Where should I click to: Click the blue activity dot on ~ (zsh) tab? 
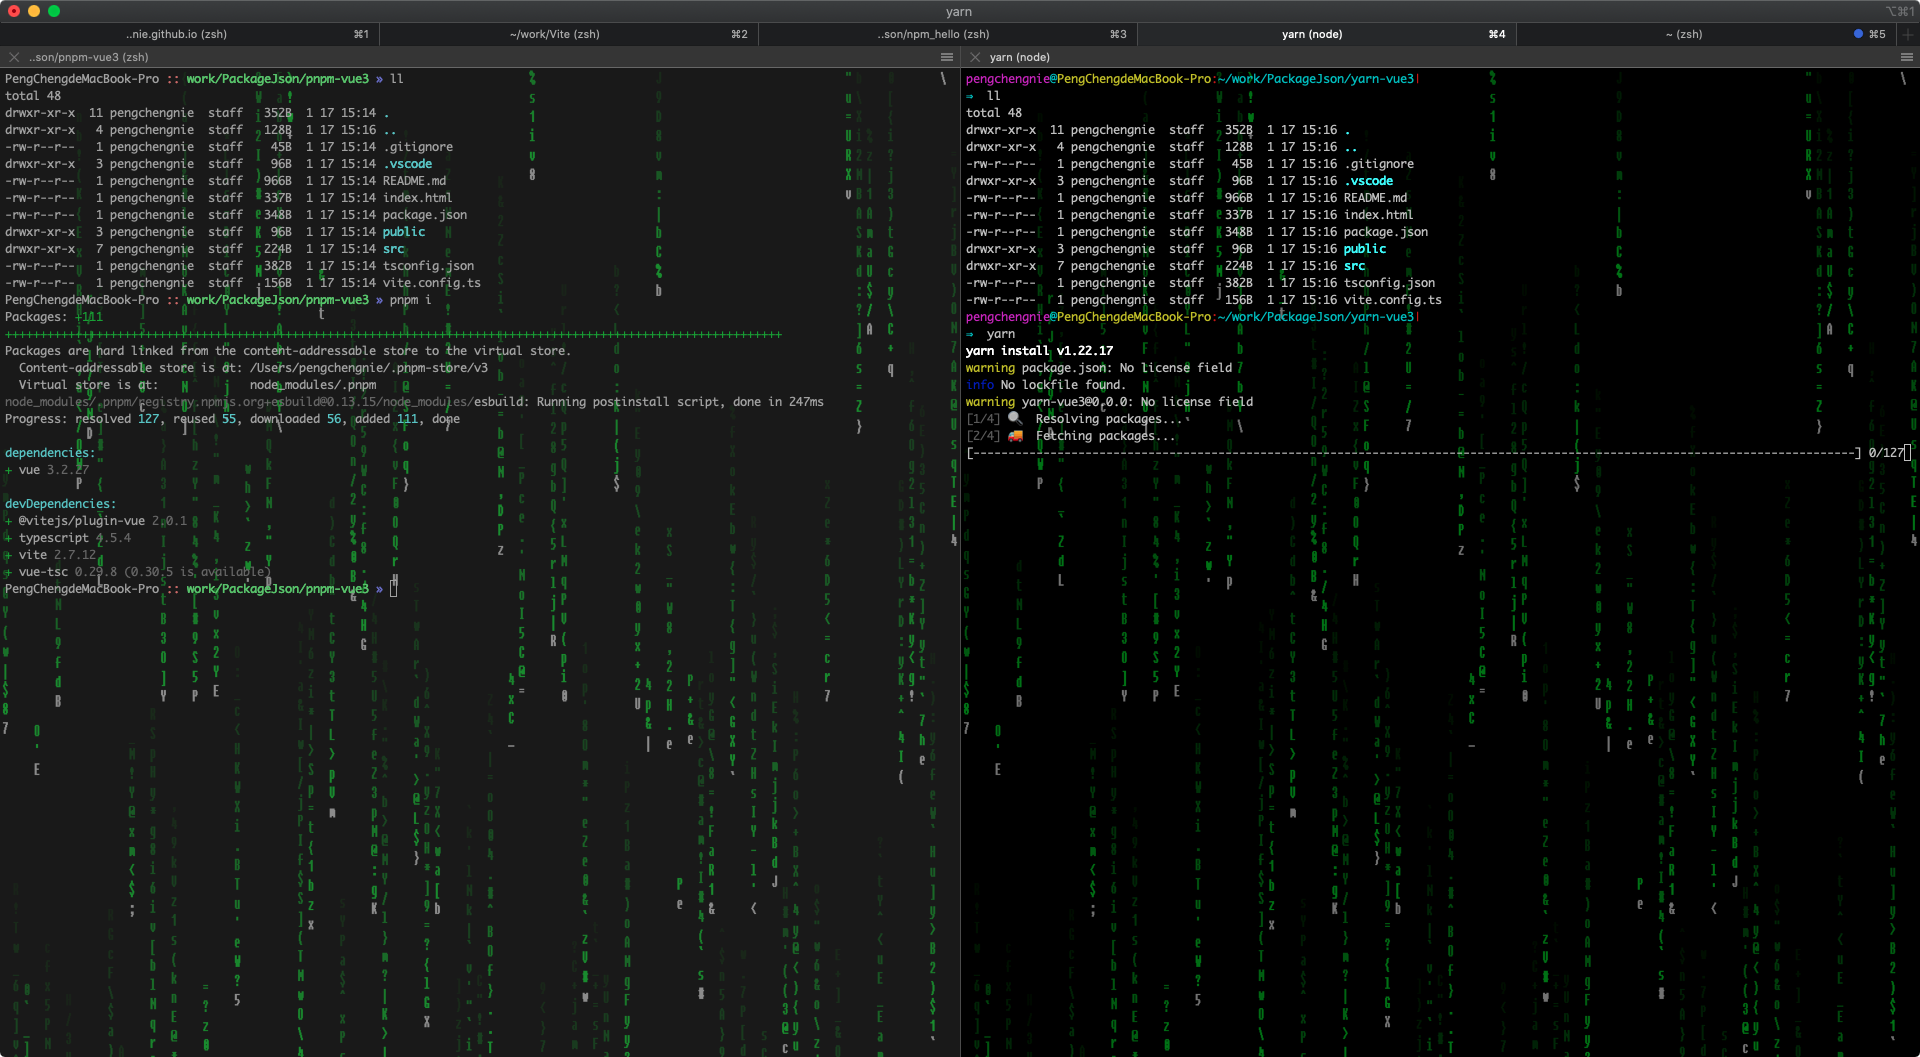(x=1858, y=34)
